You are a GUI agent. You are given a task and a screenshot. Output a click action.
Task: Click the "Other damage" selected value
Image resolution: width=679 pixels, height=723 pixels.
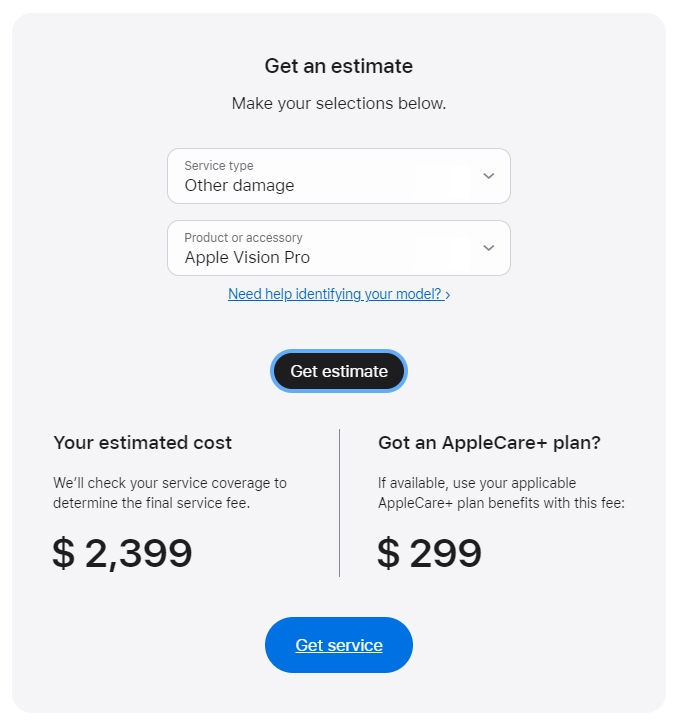239,185
